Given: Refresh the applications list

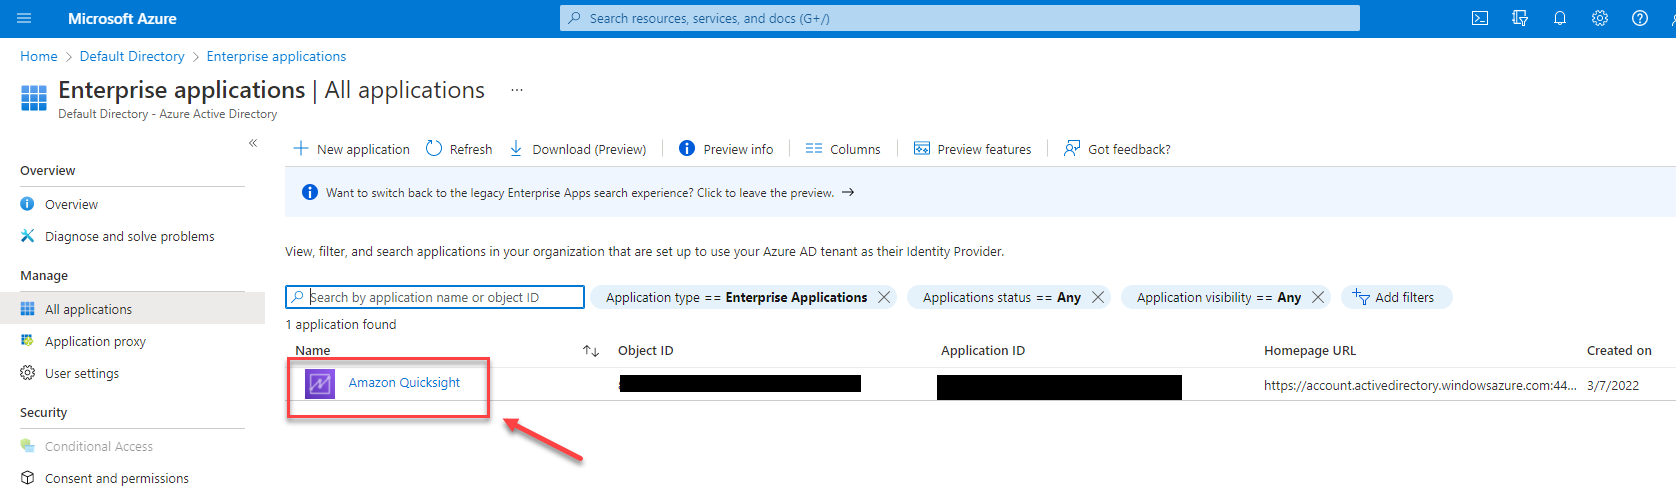Looking at the screenshot, I should 459,149.
